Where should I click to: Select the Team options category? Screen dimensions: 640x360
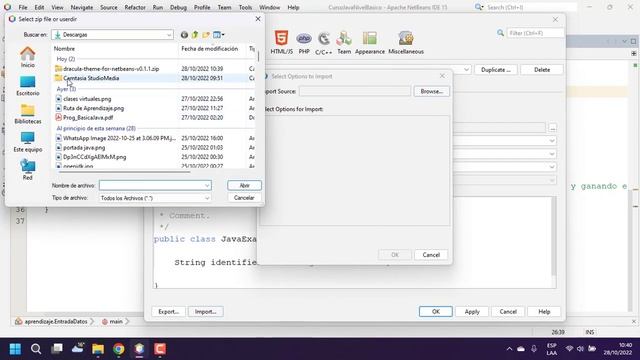coord(344,42)
